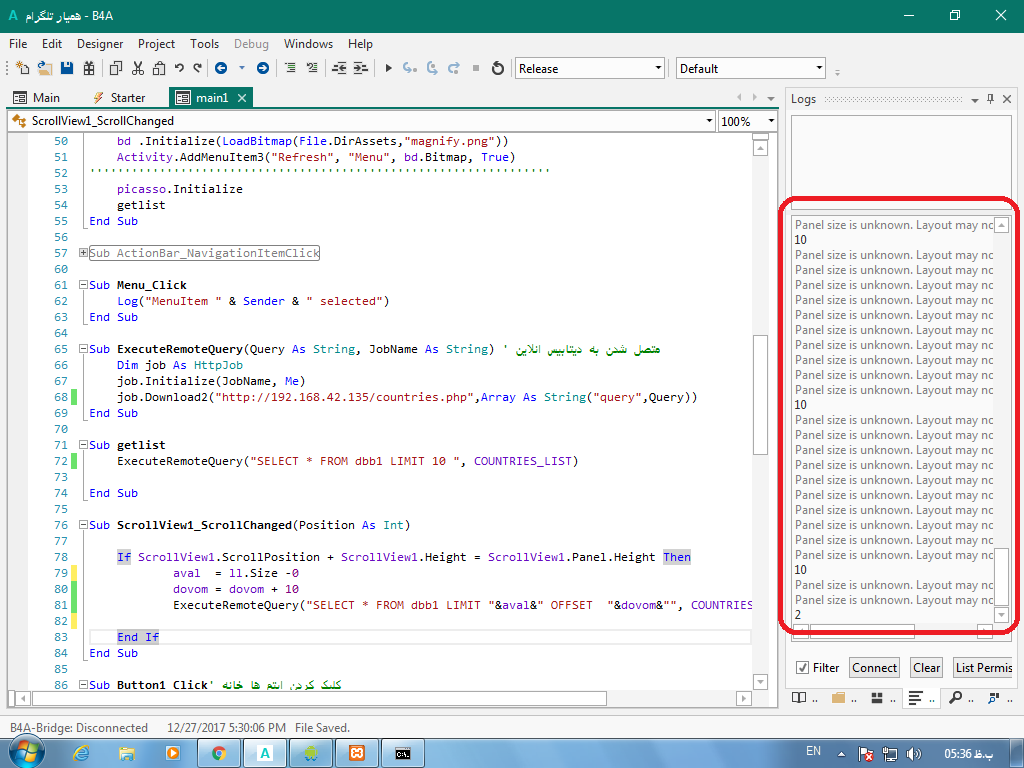Toggle the Filter checkbox in Logs
The image size is (1024, 768).
pyautogui.click(x=802, y=667)
